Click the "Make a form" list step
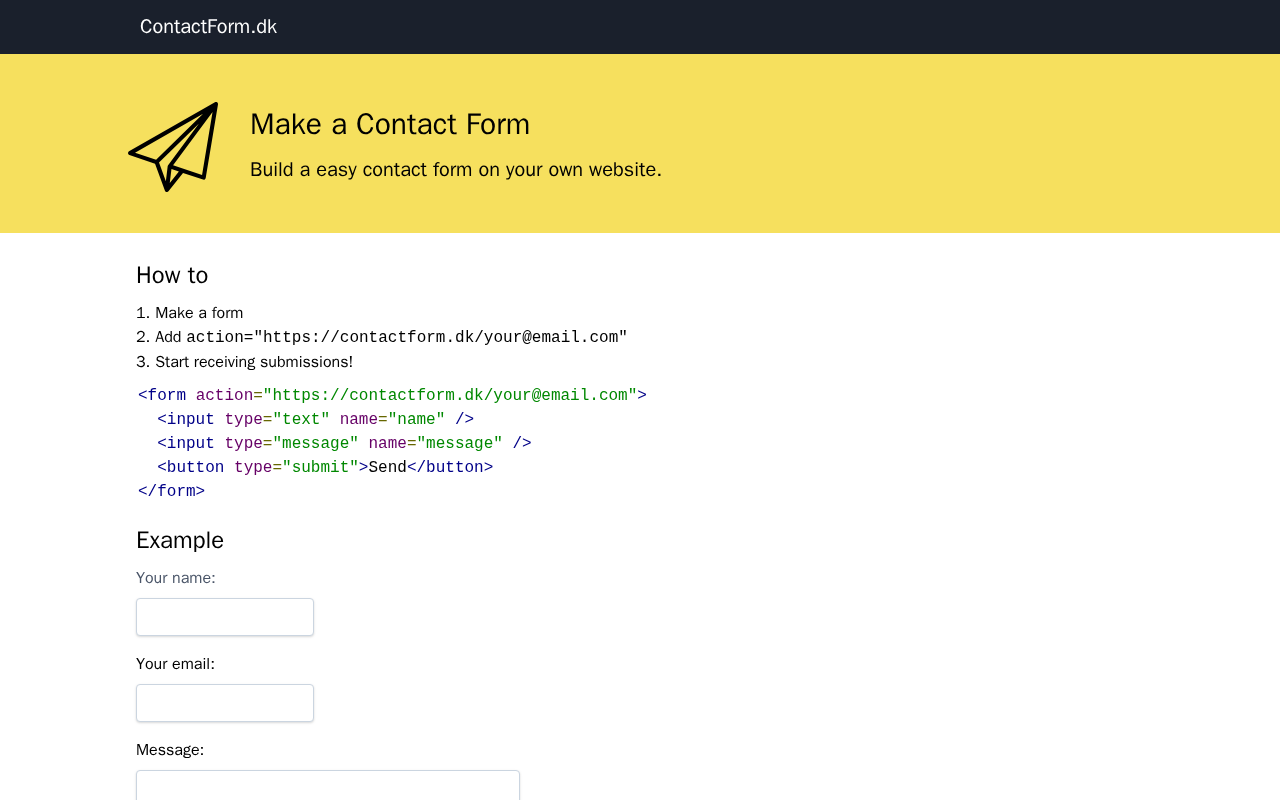 pyautogui.click(x=199, y=313)
